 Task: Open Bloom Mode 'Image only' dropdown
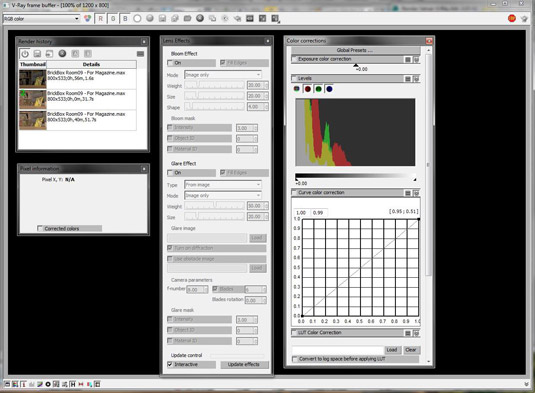[223, 75]
